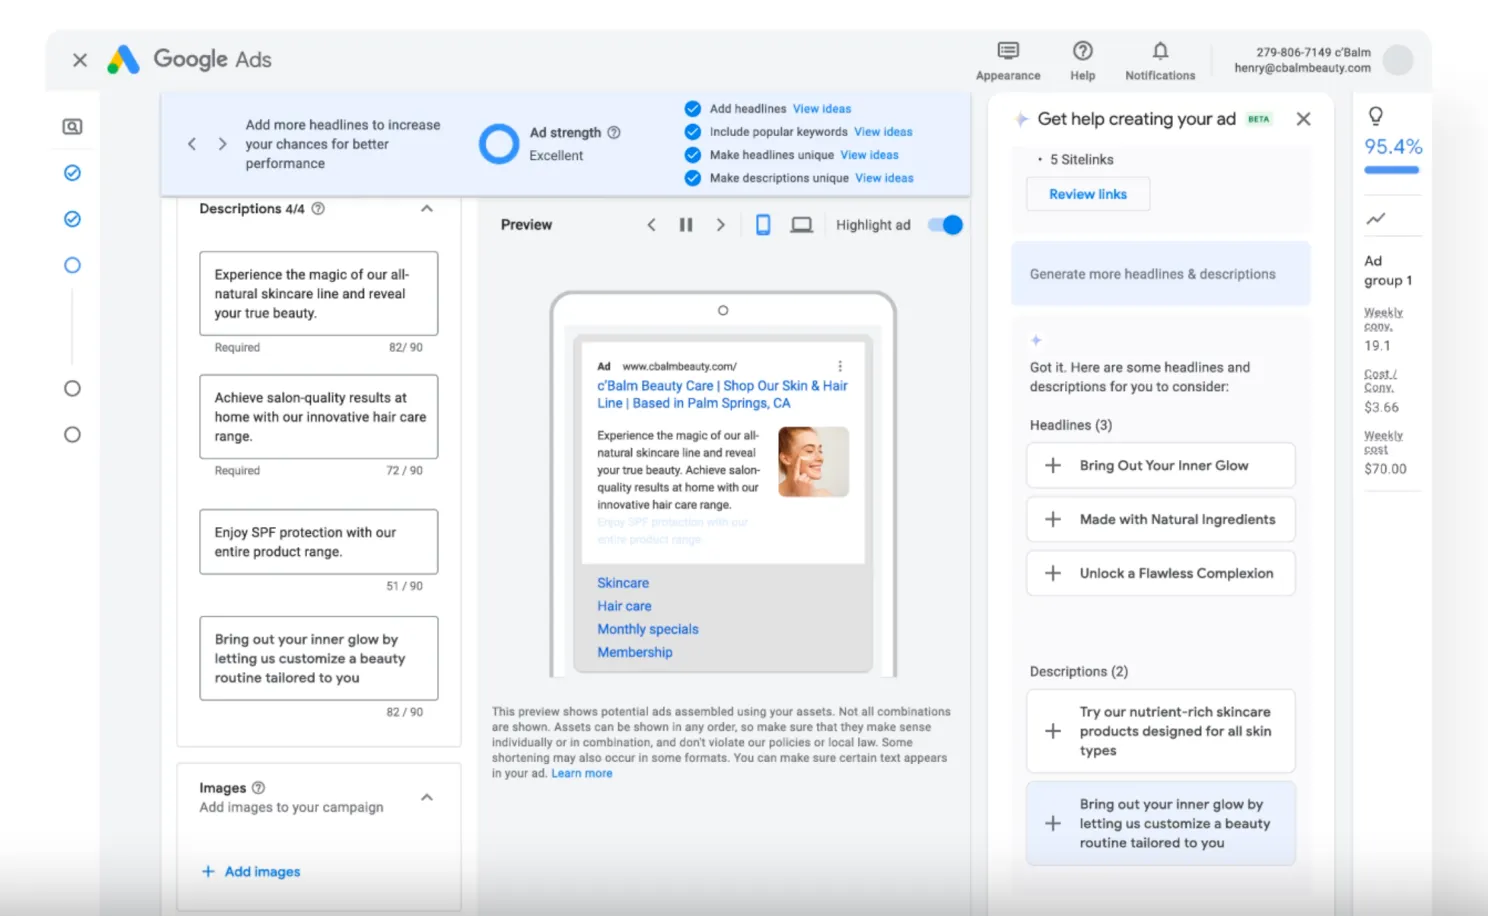Image resolution: width=1488 pixels, height=916 pixels.
Task: Click the woman's face ad image thumbnail
Action: click(x=813, y=462)
